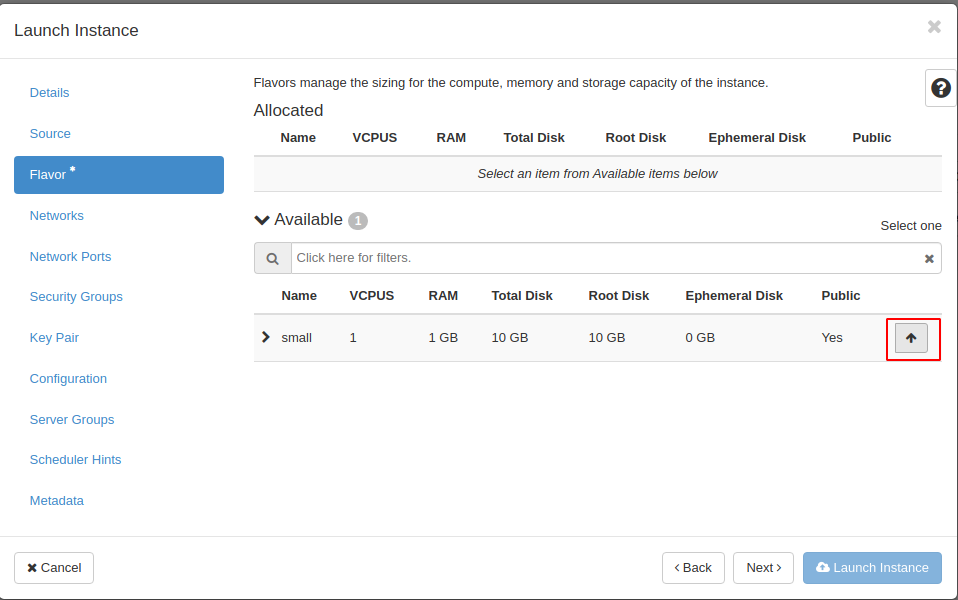Click the Cancel button

click(54, 568)
